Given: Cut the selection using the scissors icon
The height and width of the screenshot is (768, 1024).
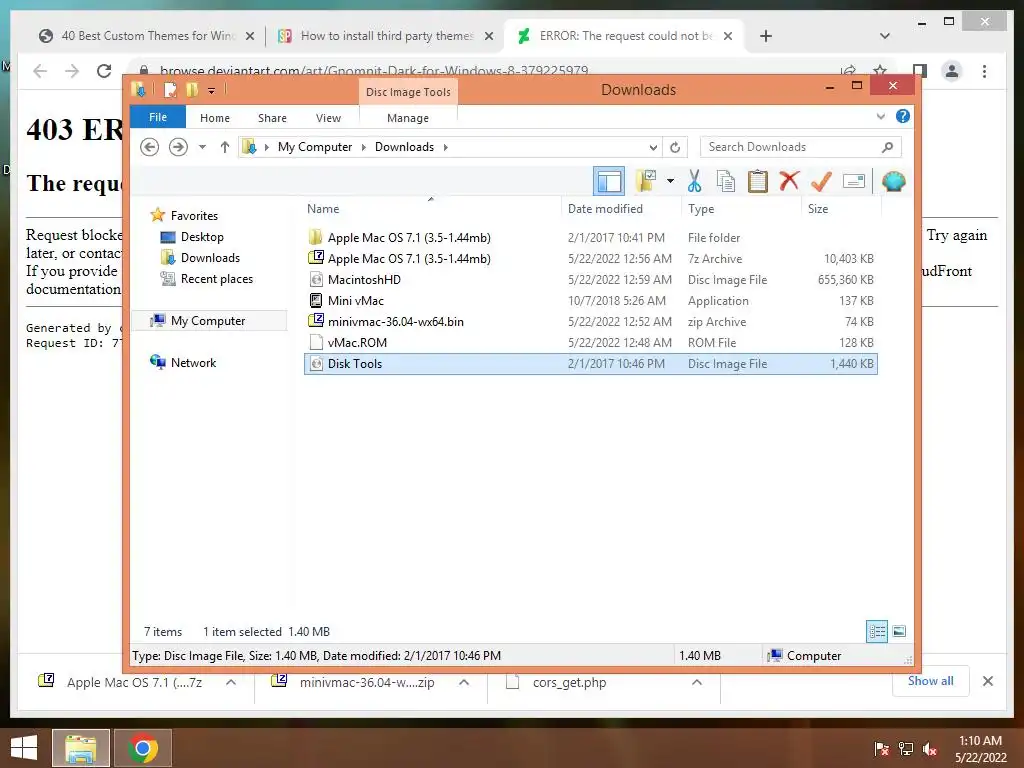Looking at the screenshot, I should tap(694, 181).
